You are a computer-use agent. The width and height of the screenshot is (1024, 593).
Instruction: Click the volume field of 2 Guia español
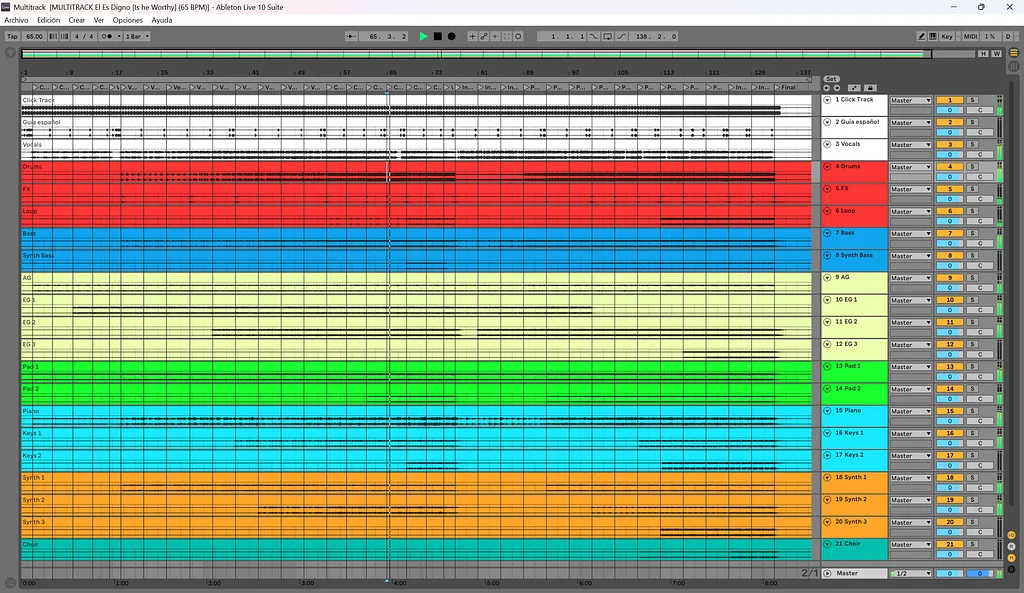[x=950, y=133]
